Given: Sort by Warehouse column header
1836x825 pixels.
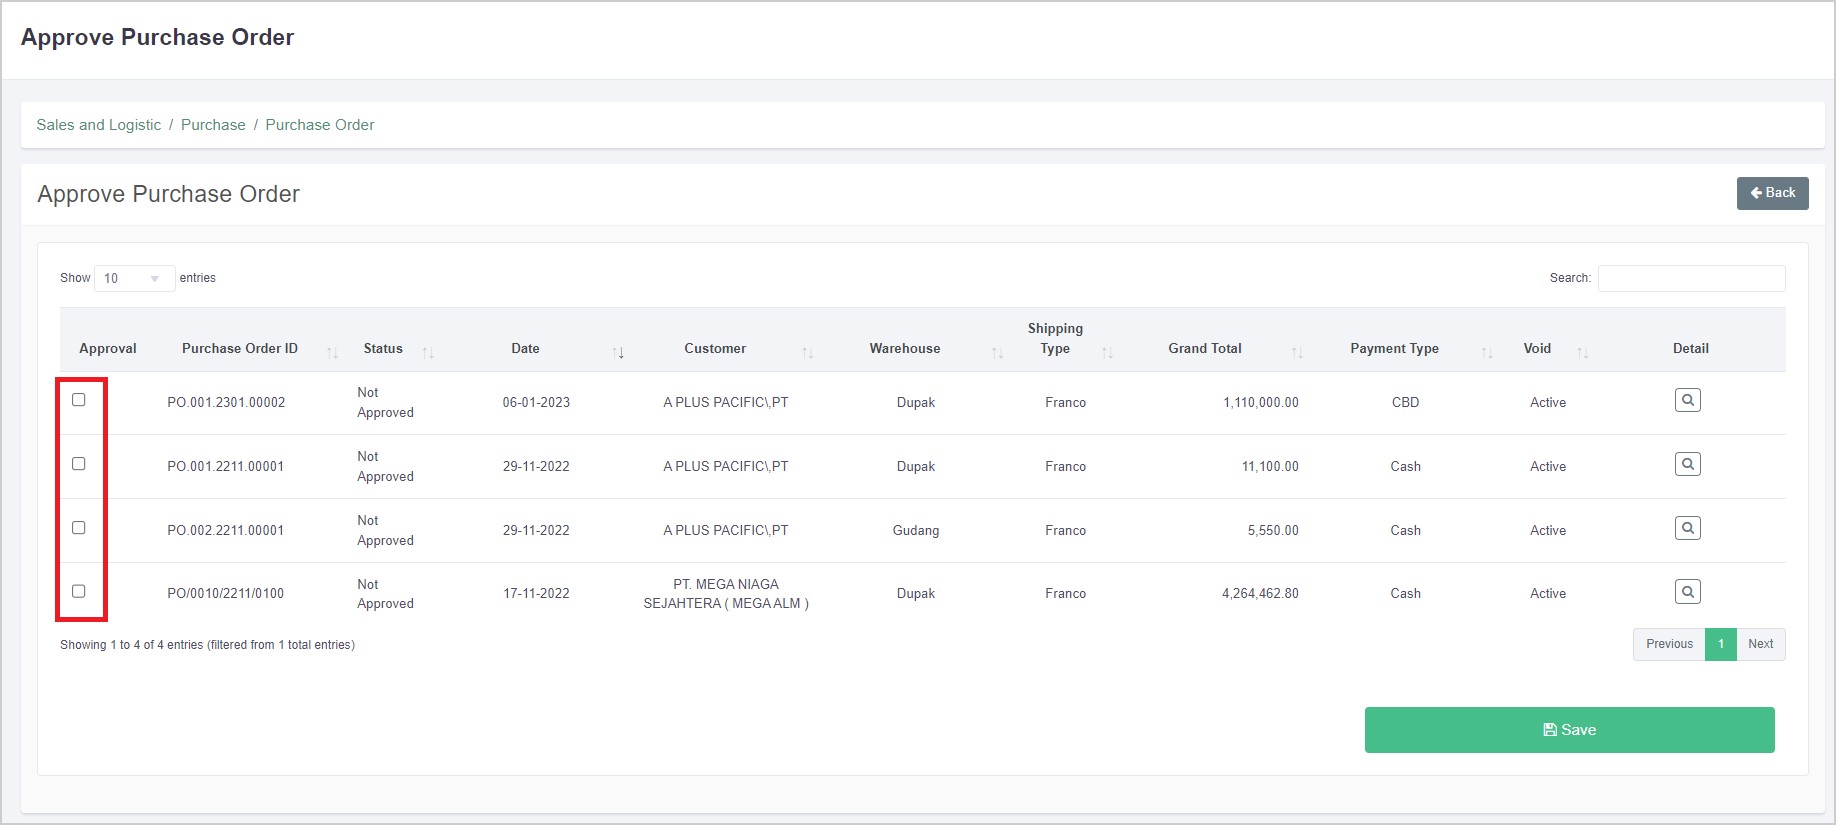Looking at the screenshot, I should [904, 349].
